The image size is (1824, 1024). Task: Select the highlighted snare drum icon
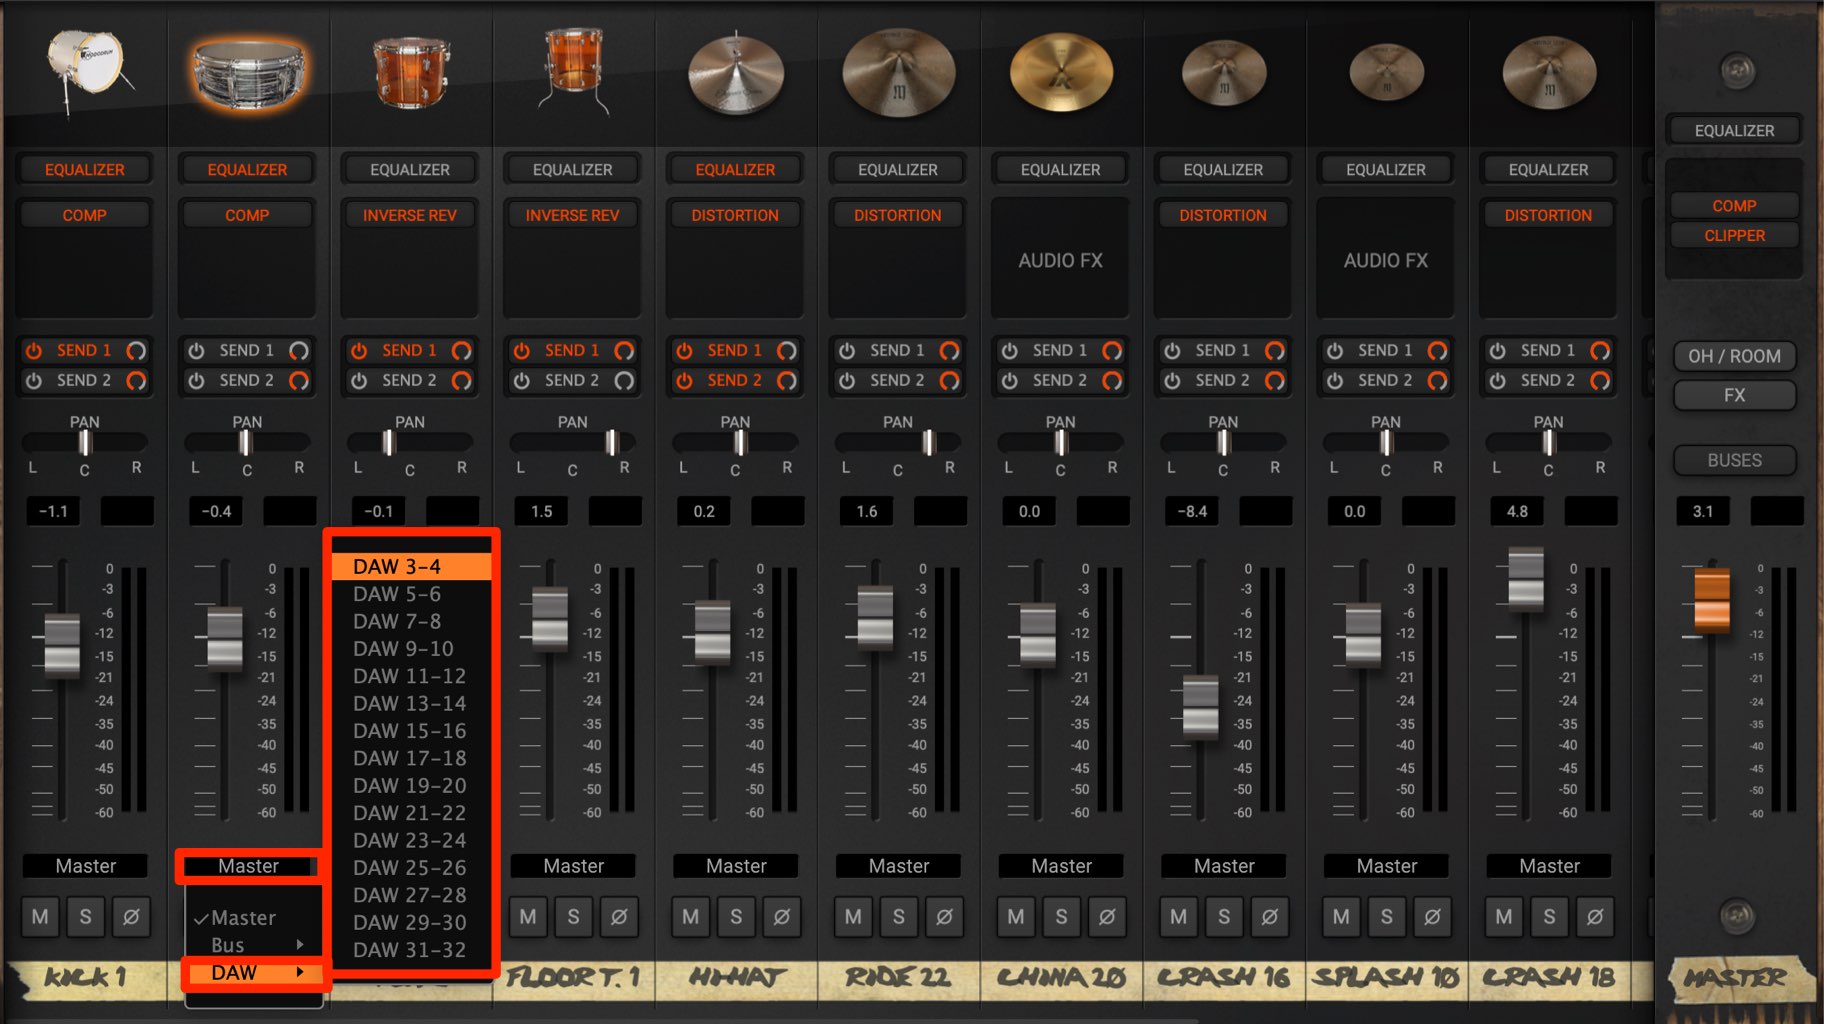[248, 74]
